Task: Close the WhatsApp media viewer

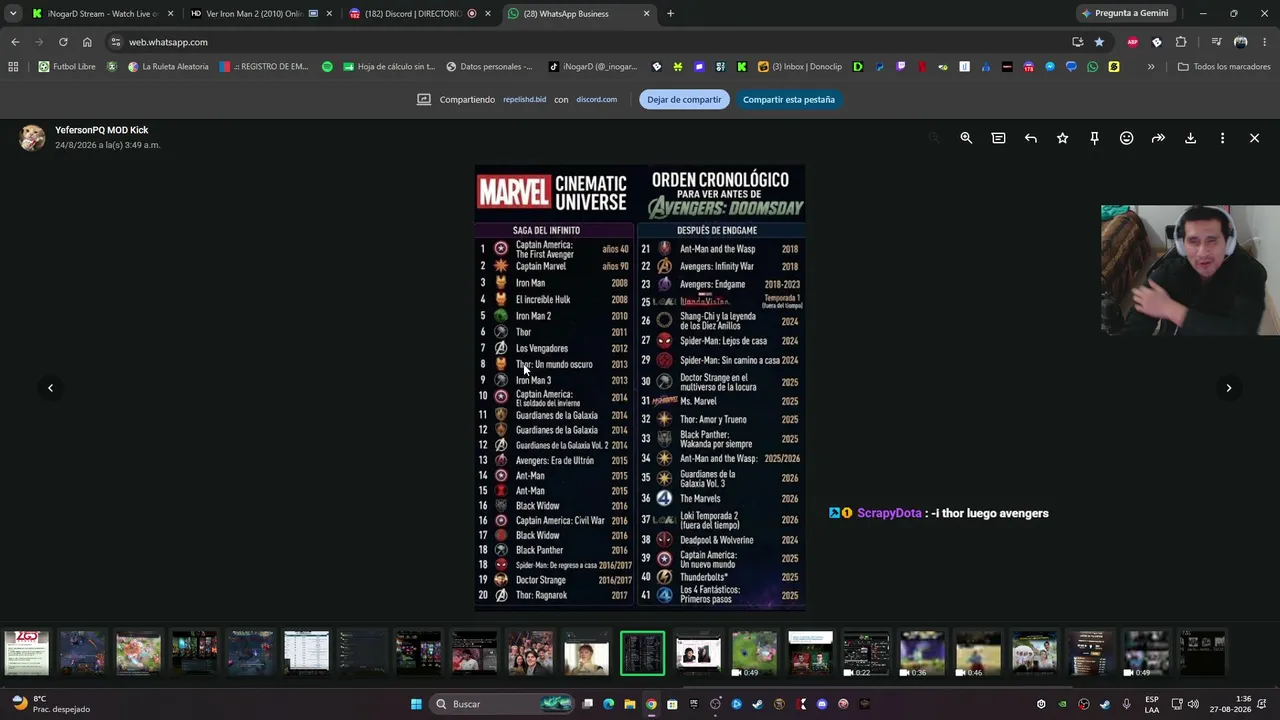Action: (1254, 138)
